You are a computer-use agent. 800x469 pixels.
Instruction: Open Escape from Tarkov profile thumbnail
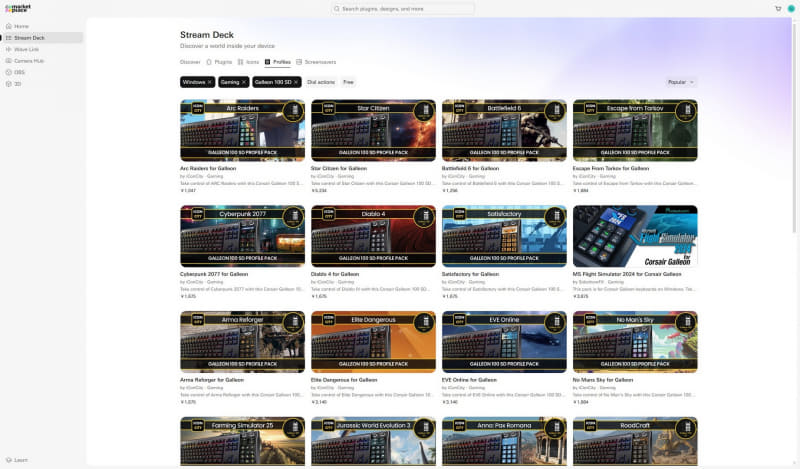click(635, 130)
